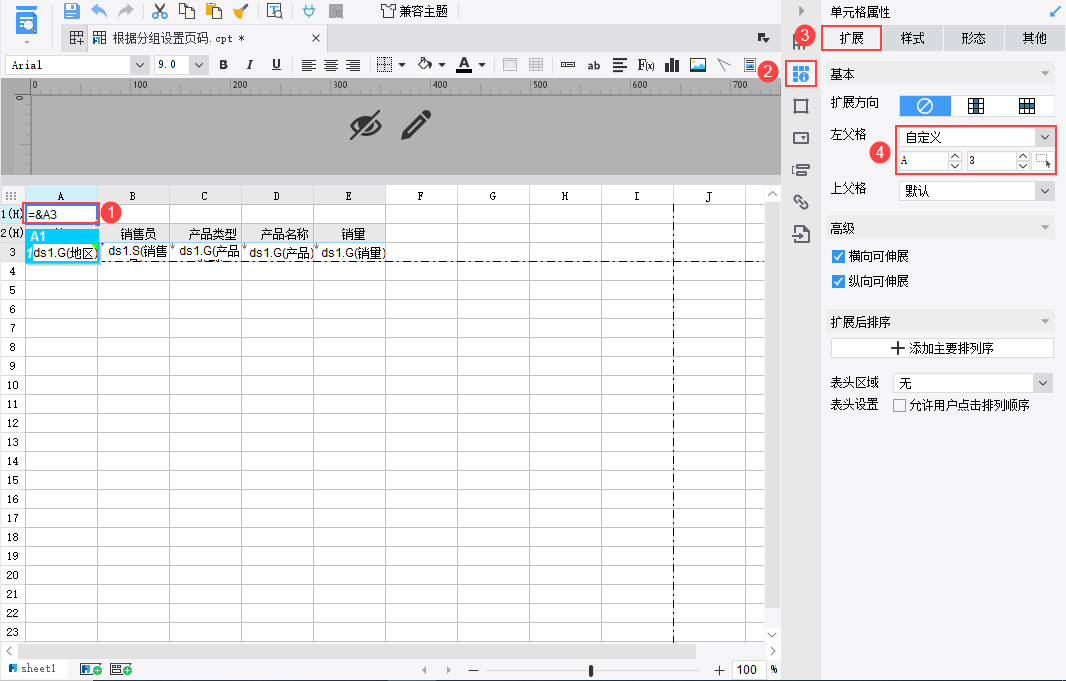Center align the cell text
Image resolution: width=1066 pixels, height=681 pixels.
tap(331, 65)
